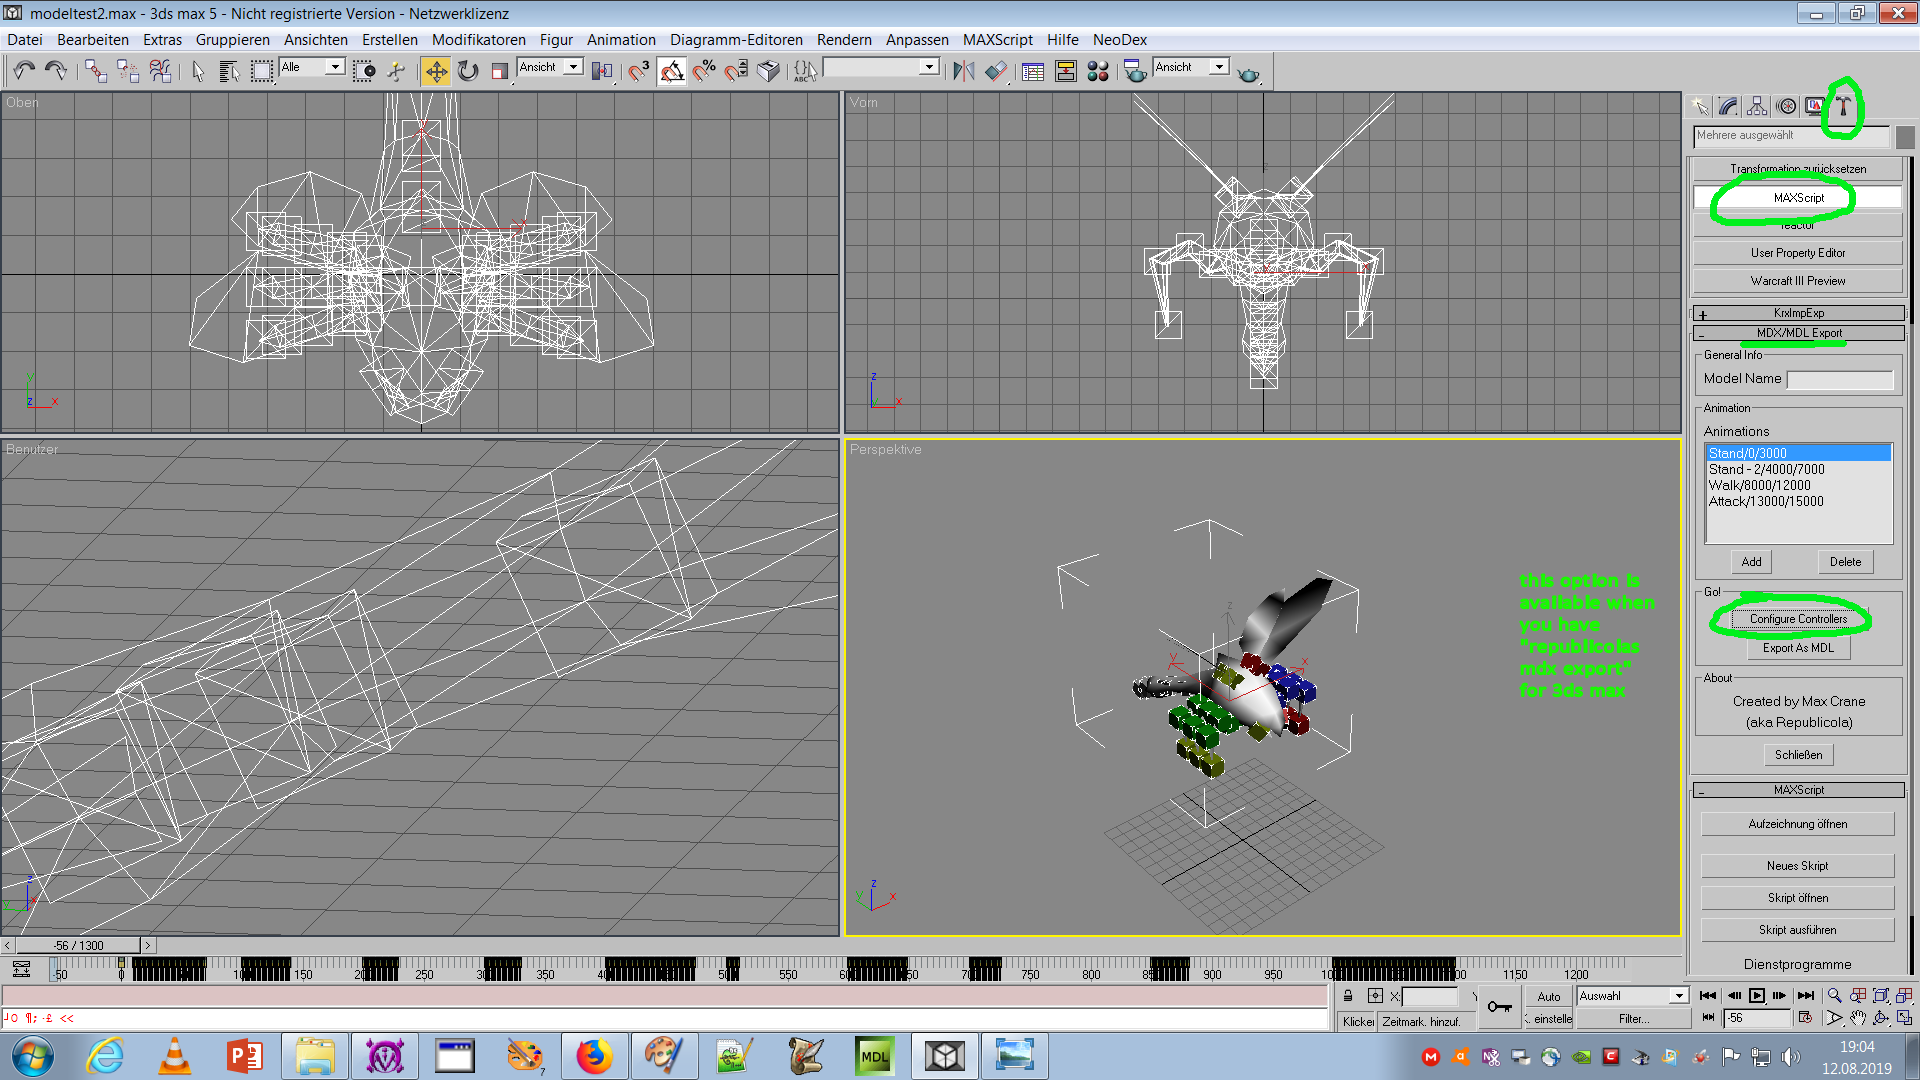
Task: Select the Move/Transform tool icon
Action: pyautogui.click(x=435, y=71)
